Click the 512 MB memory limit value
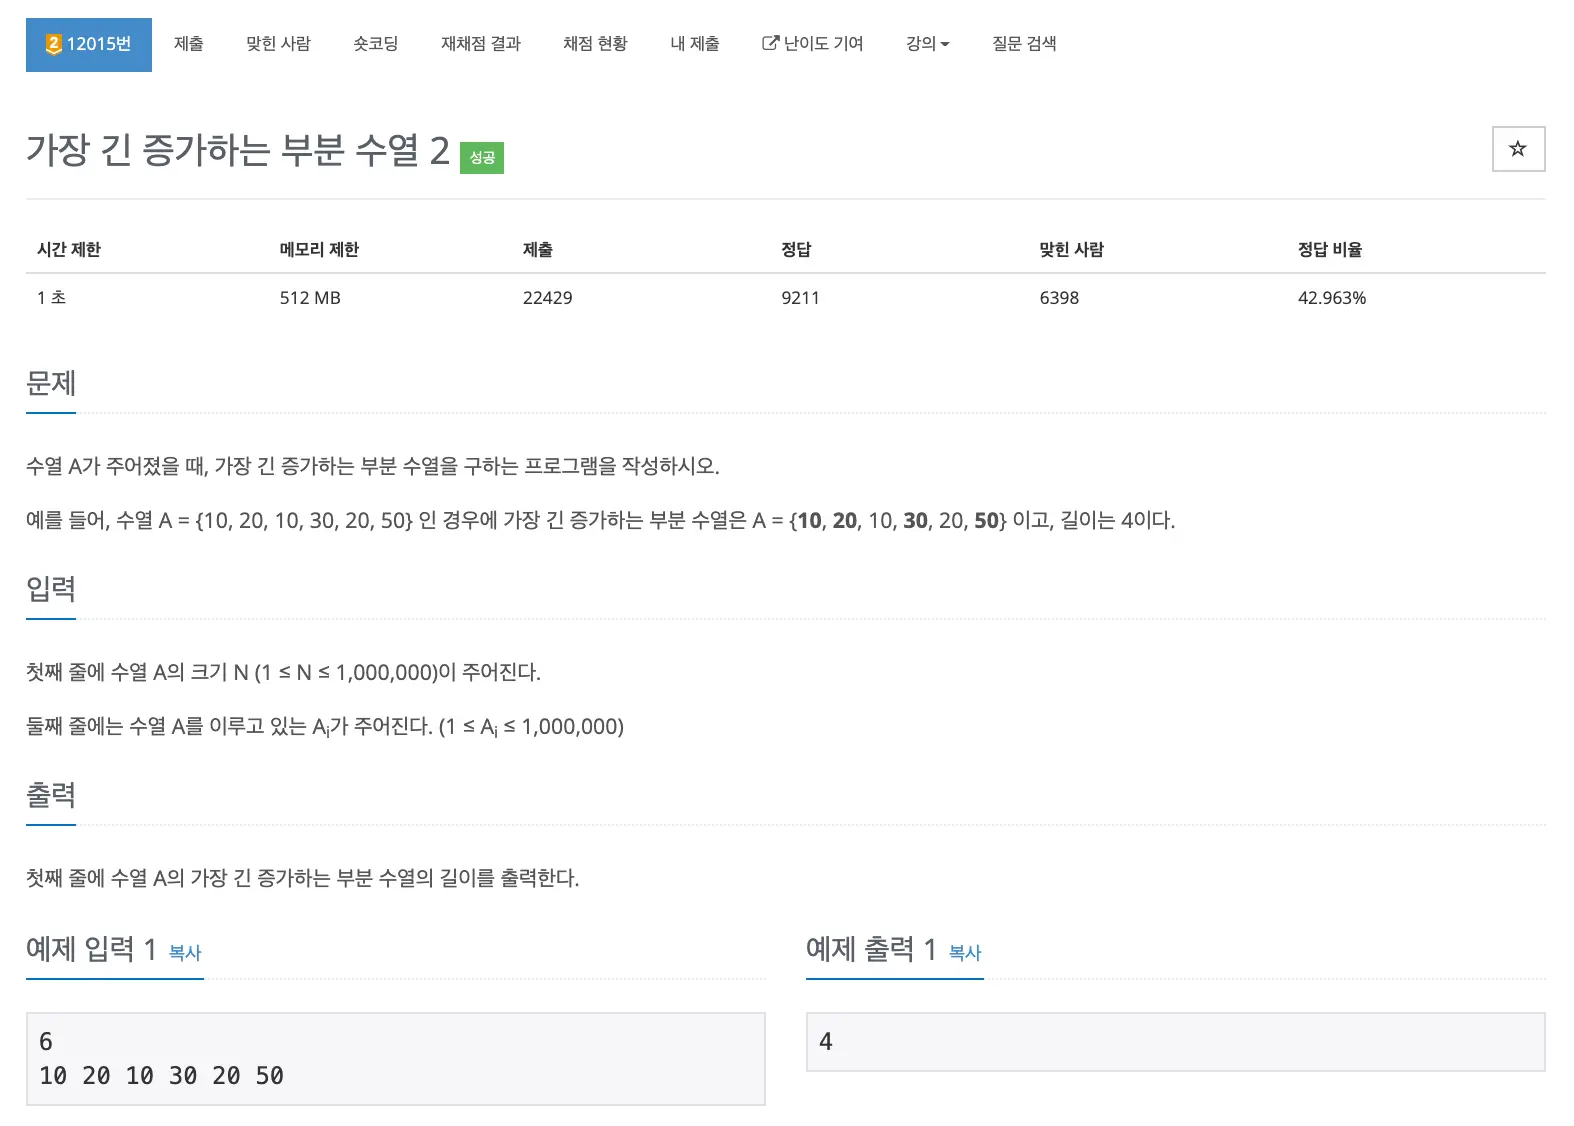This screenshot has width=1574, height=1126. (310, 298)
